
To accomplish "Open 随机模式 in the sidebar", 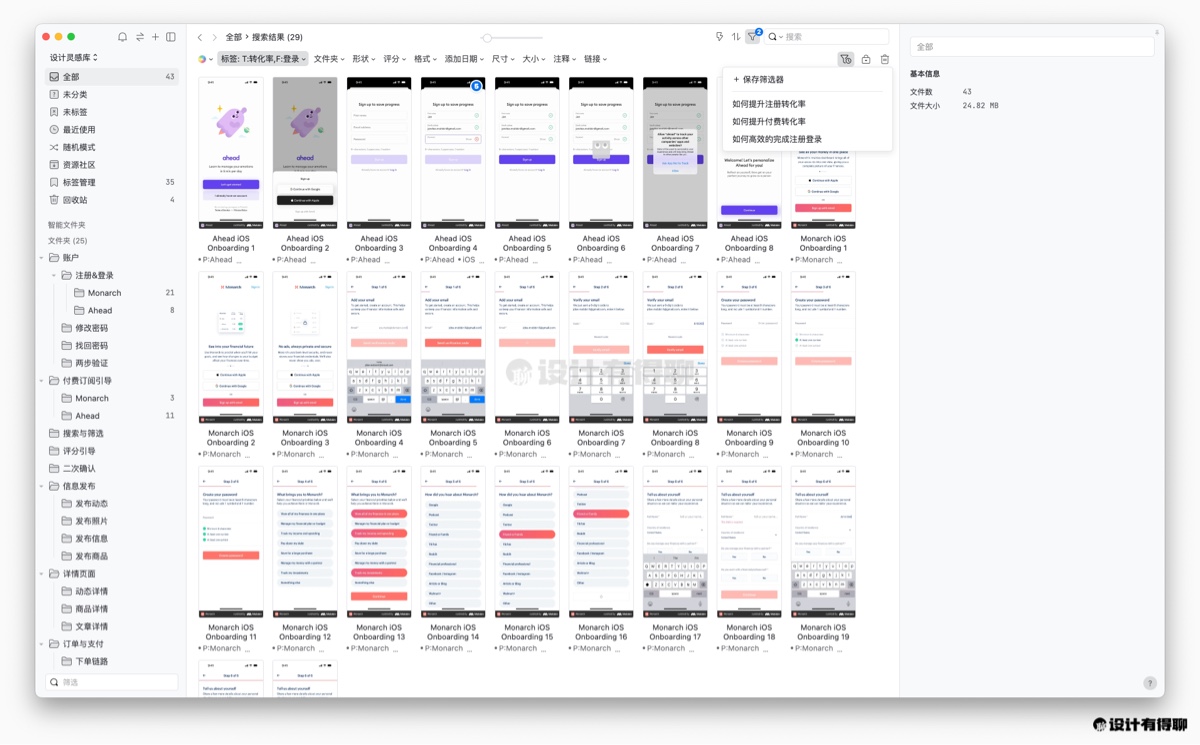I will pos(113,147).
